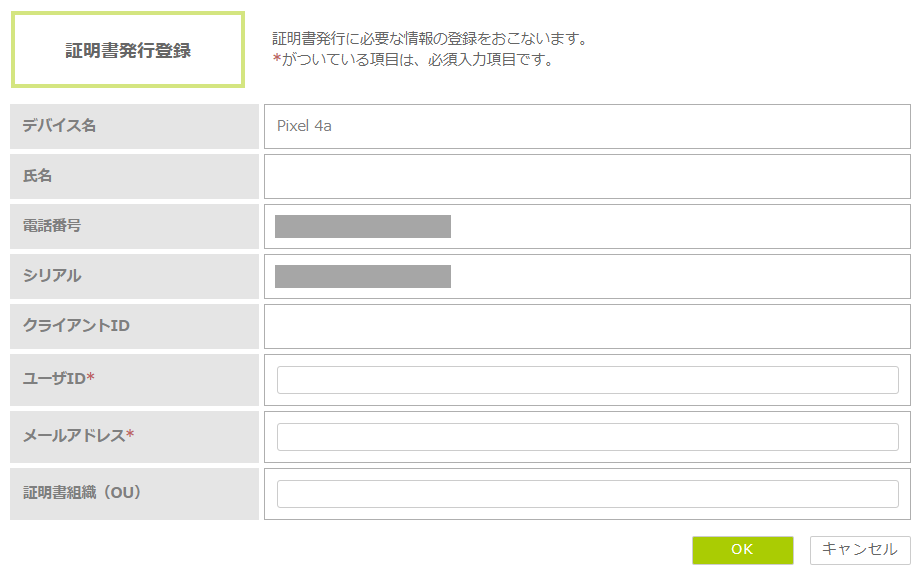
Task: Click the 氏名 label
Action: click(38, 176)
